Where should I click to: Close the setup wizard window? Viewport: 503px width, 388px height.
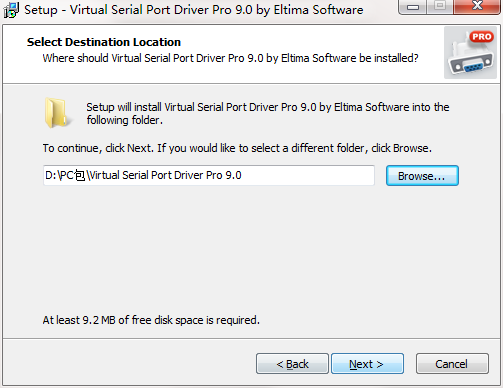477,7
